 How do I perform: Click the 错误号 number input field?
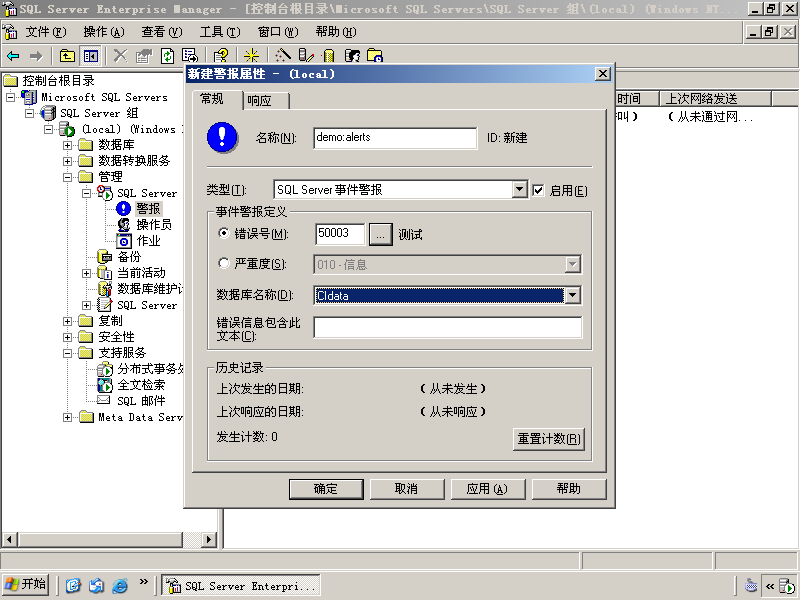coord(340,234)
